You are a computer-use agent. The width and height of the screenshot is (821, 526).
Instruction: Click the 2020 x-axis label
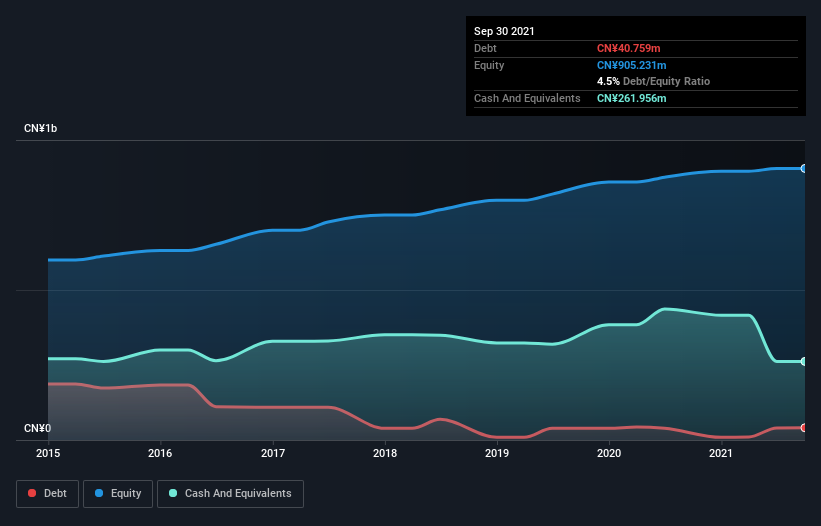coord(609,453)
